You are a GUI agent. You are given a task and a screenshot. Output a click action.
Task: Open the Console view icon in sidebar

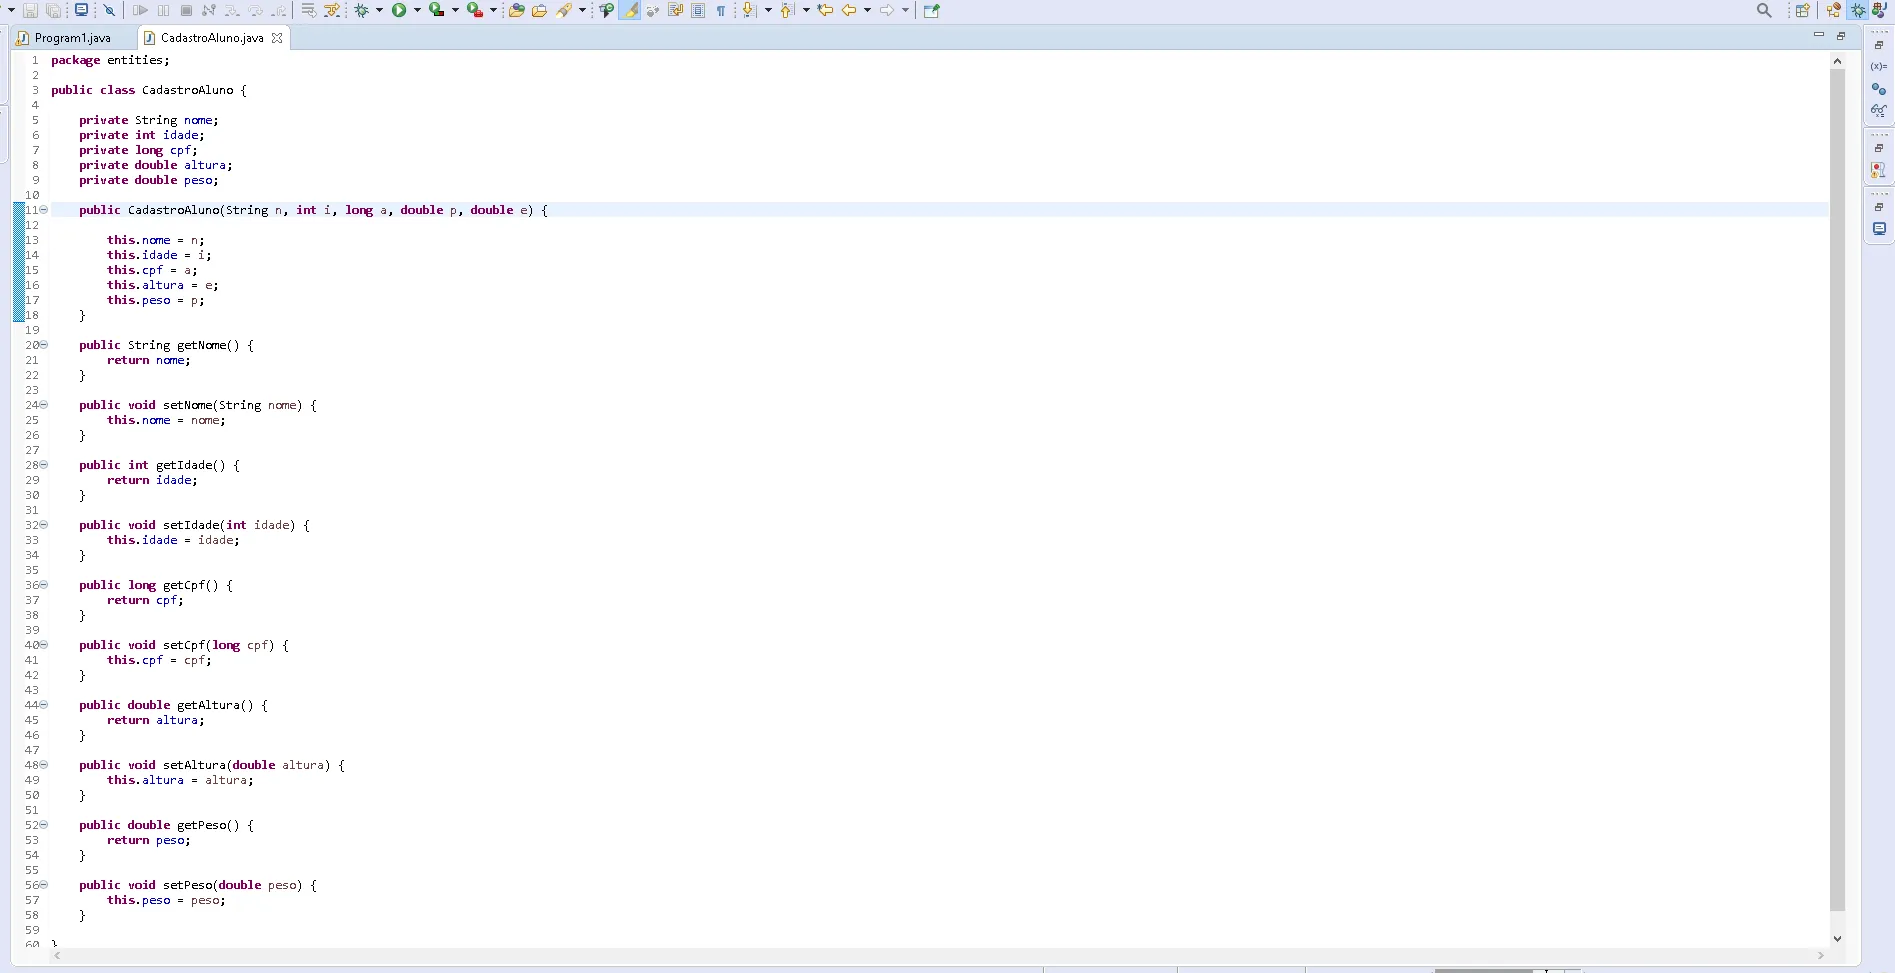click(1879, 229)
